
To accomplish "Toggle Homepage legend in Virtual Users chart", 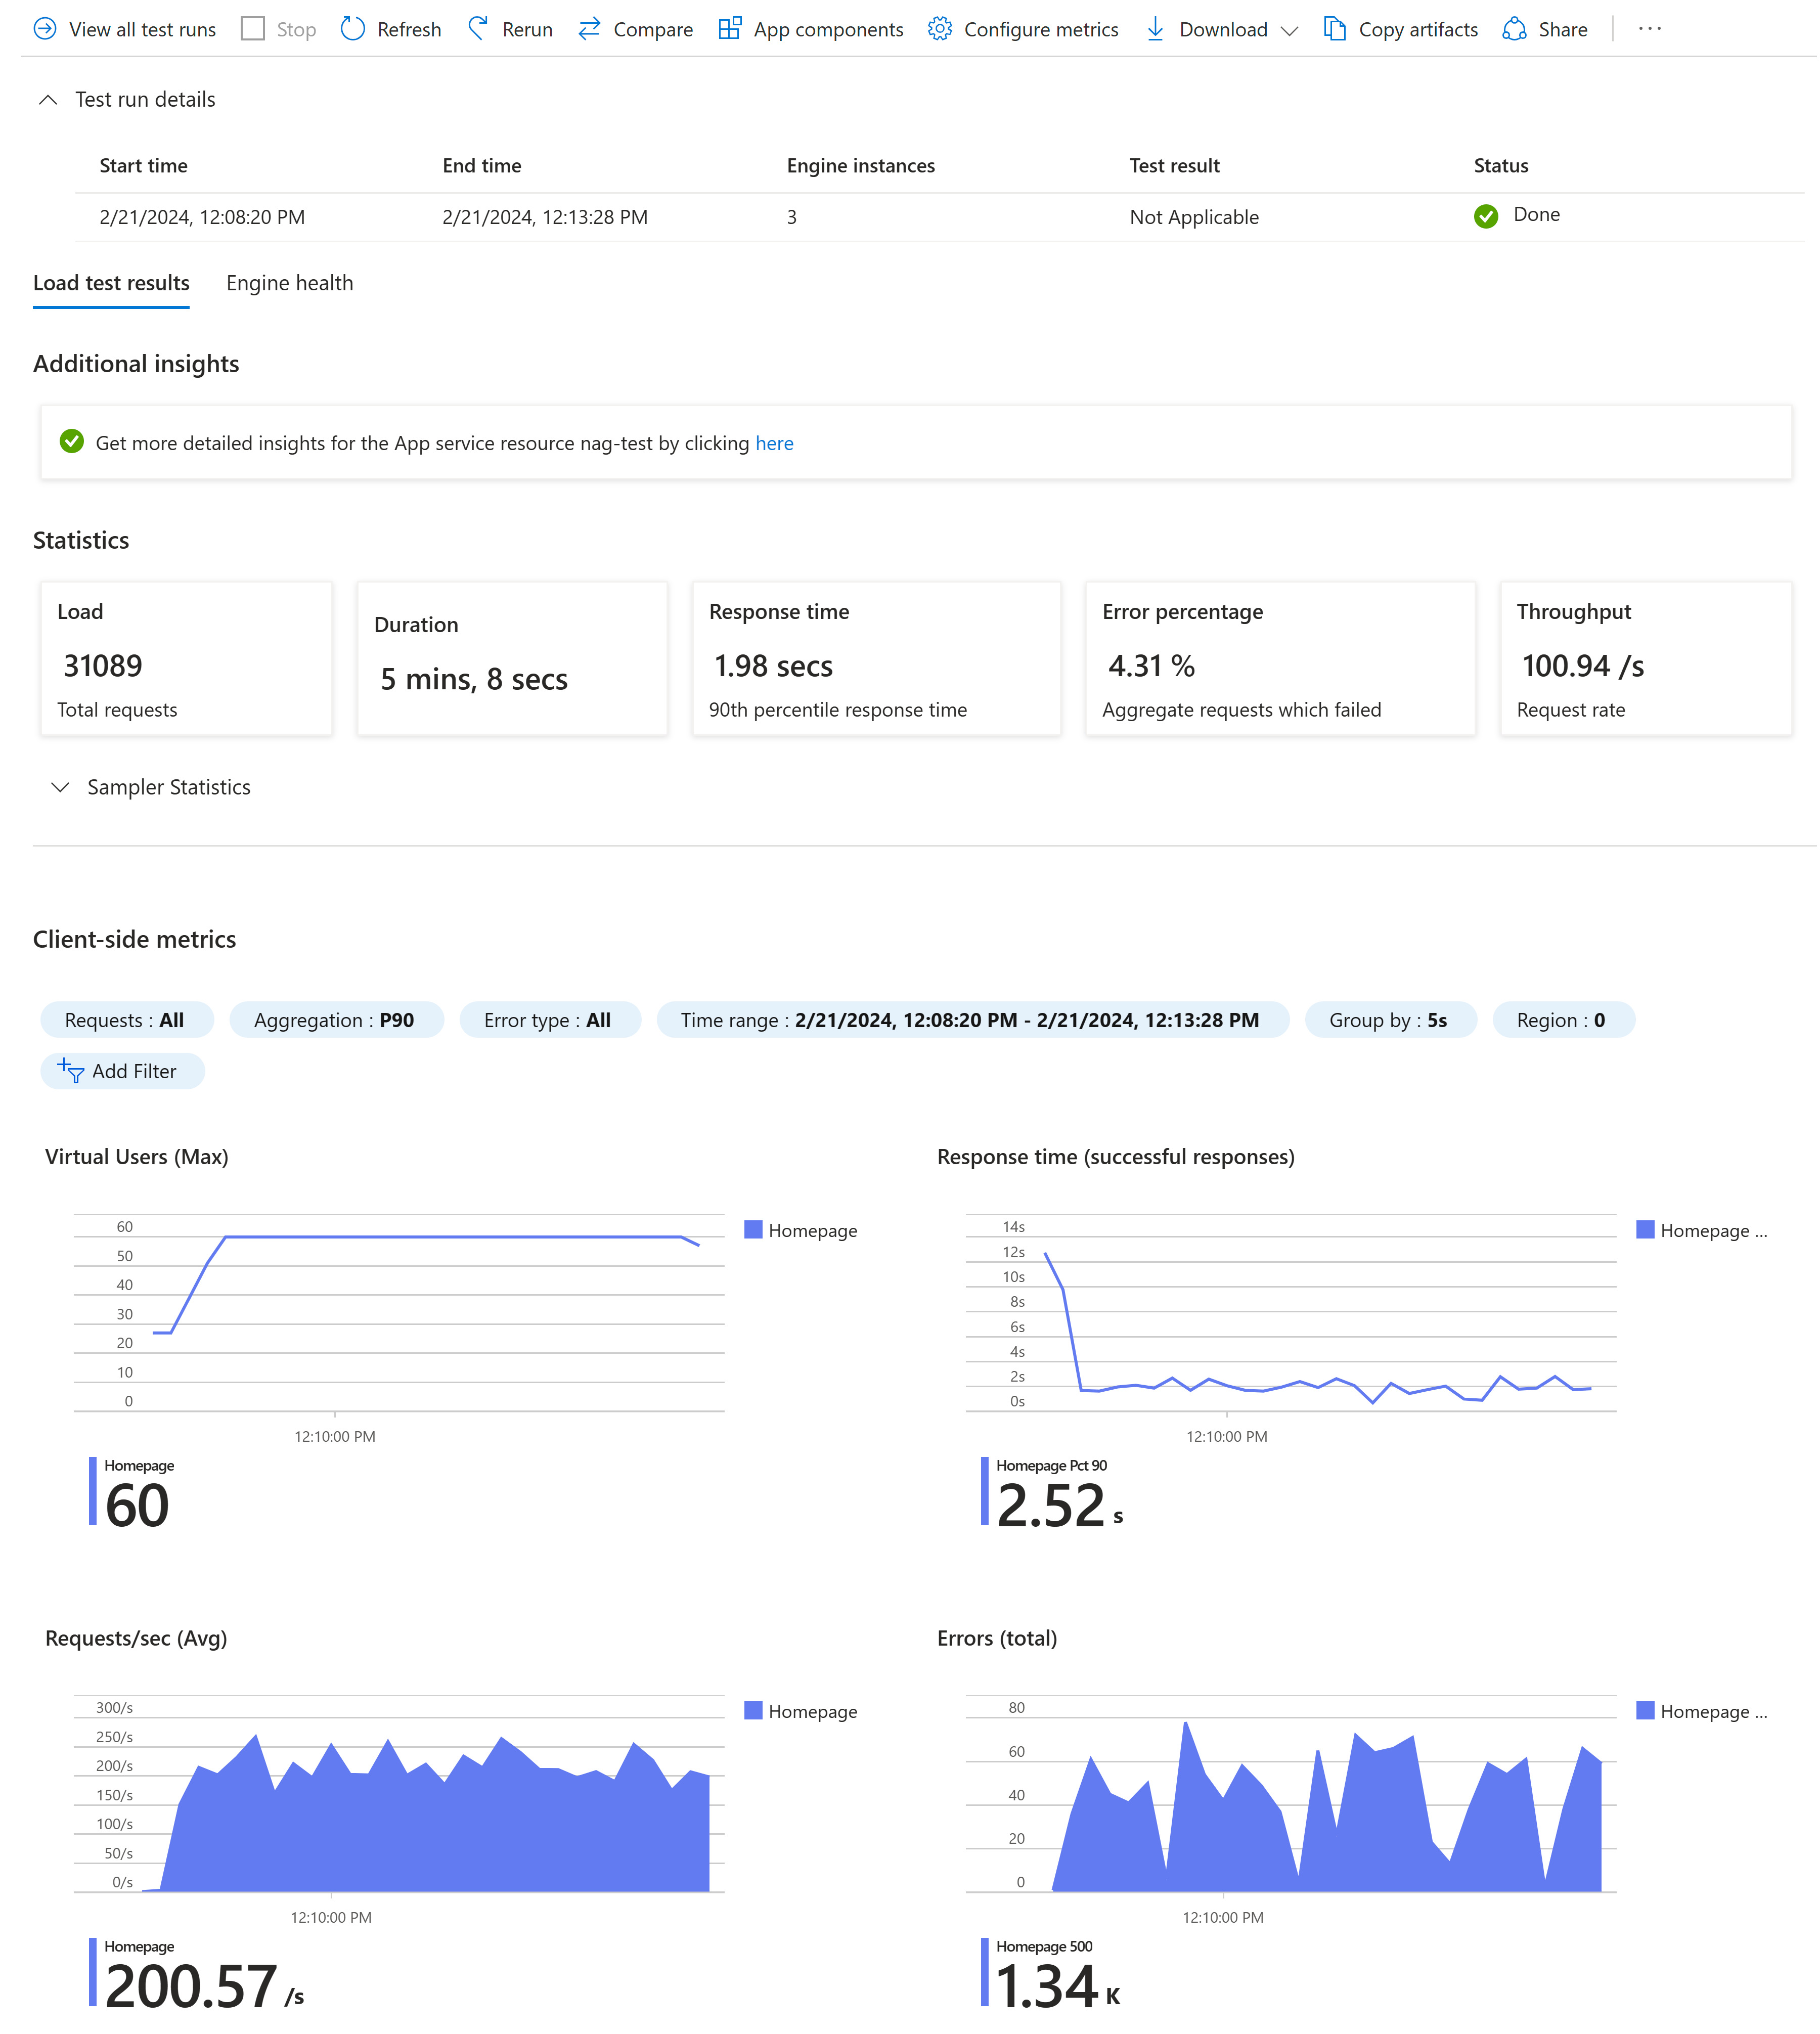I will coord(812,1231).
